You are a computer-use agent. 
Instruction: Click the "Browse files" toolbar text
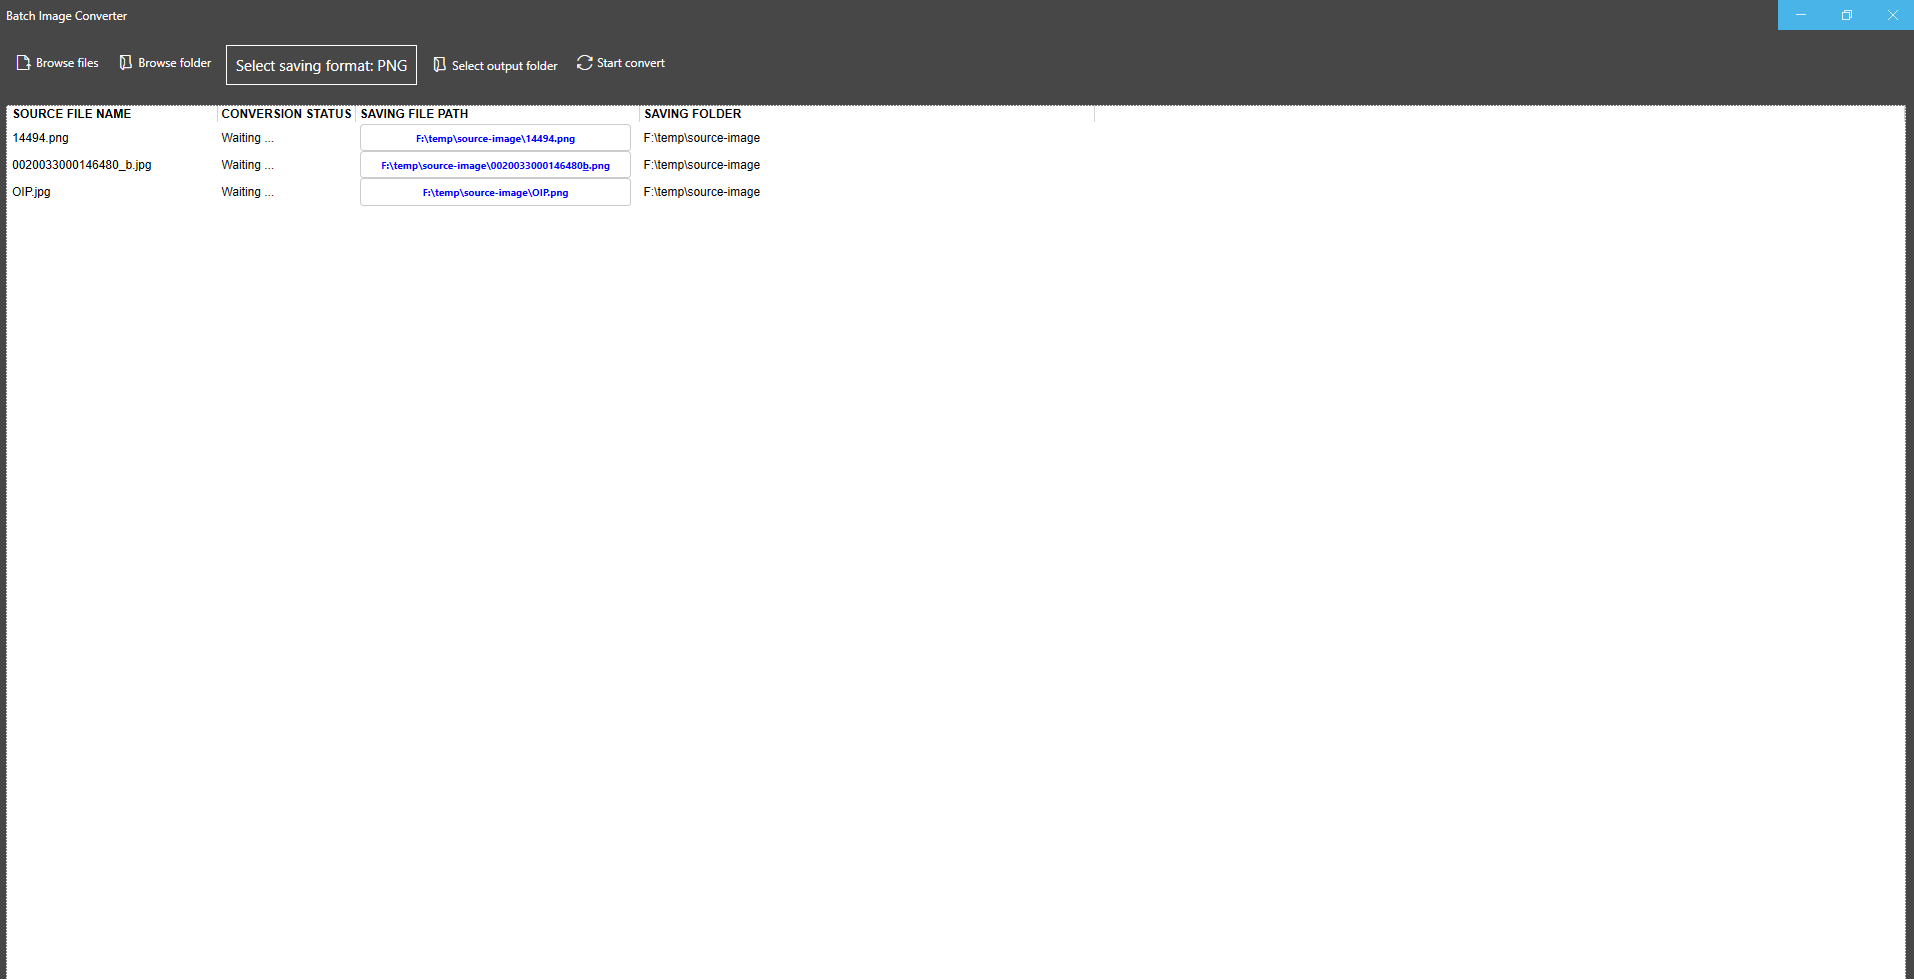(67, 62)
